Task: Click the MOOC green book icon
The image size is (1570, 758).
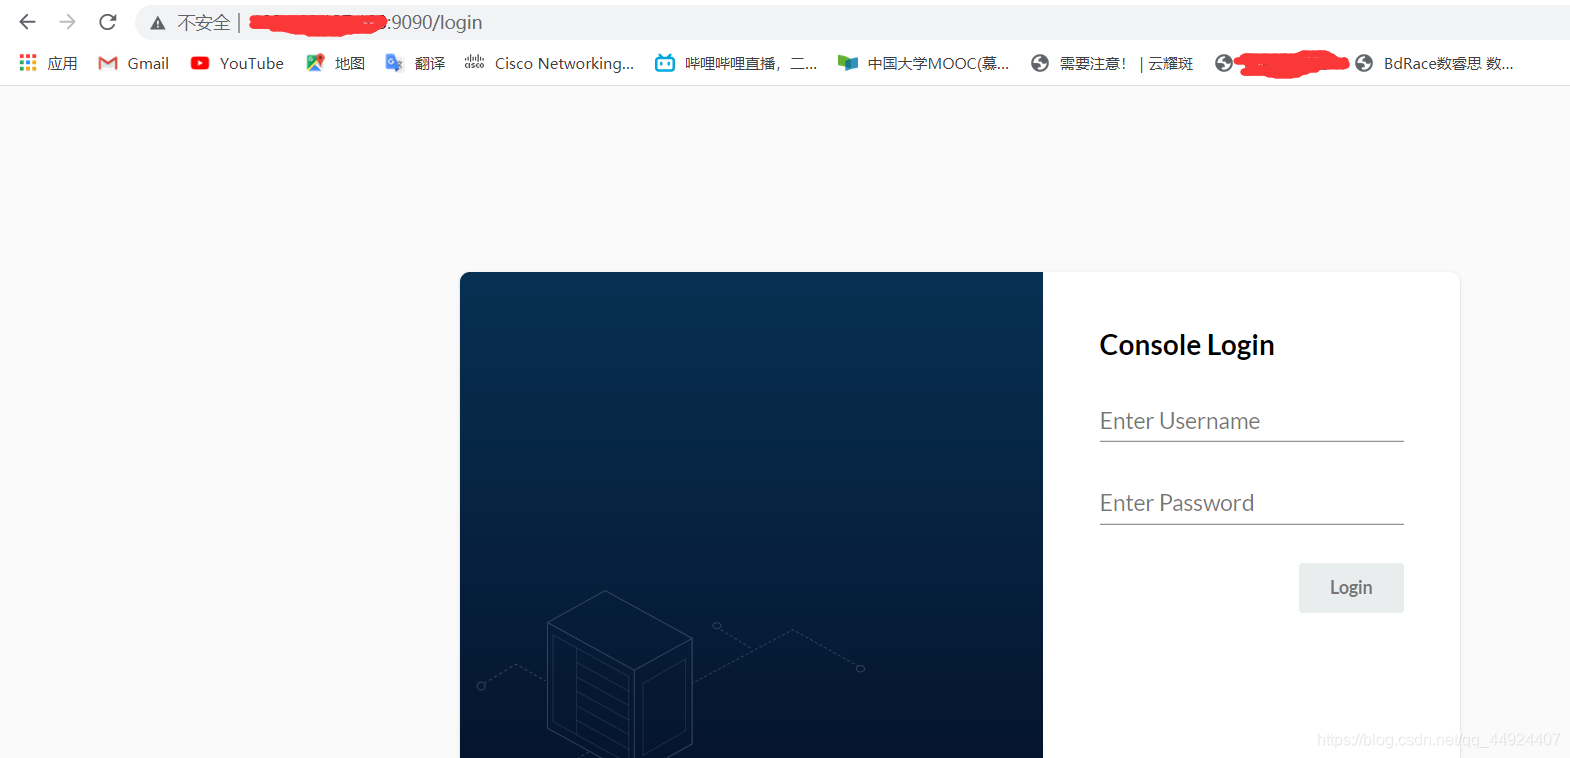Action: 848,63
